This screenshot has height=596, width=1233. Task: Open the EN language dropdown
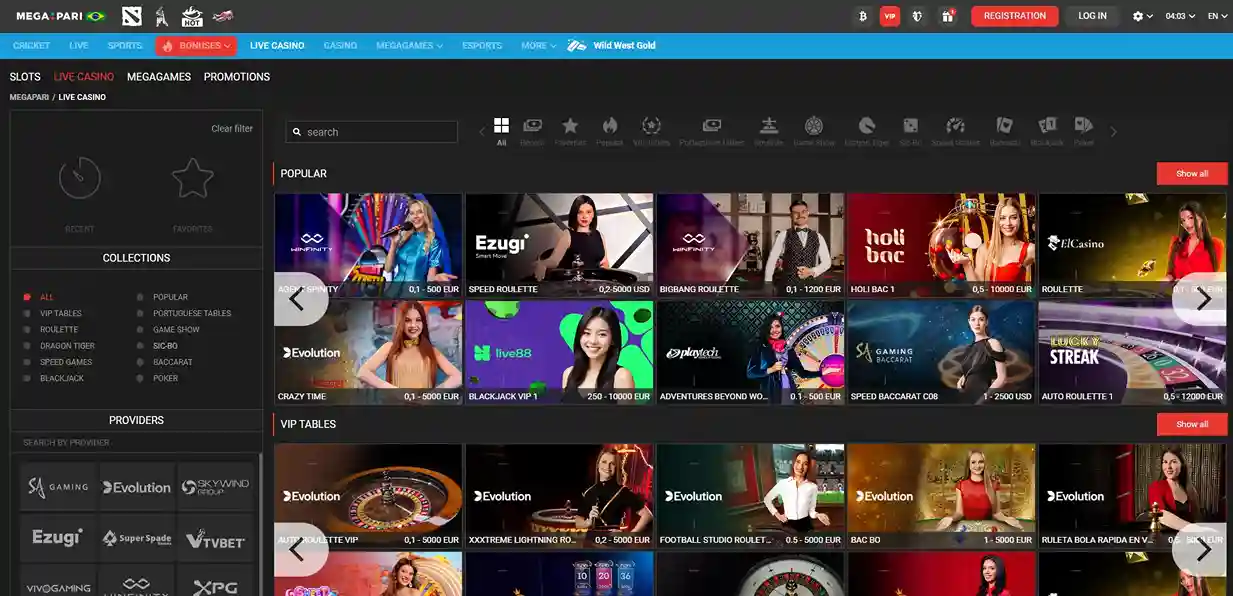[1217, 16]
